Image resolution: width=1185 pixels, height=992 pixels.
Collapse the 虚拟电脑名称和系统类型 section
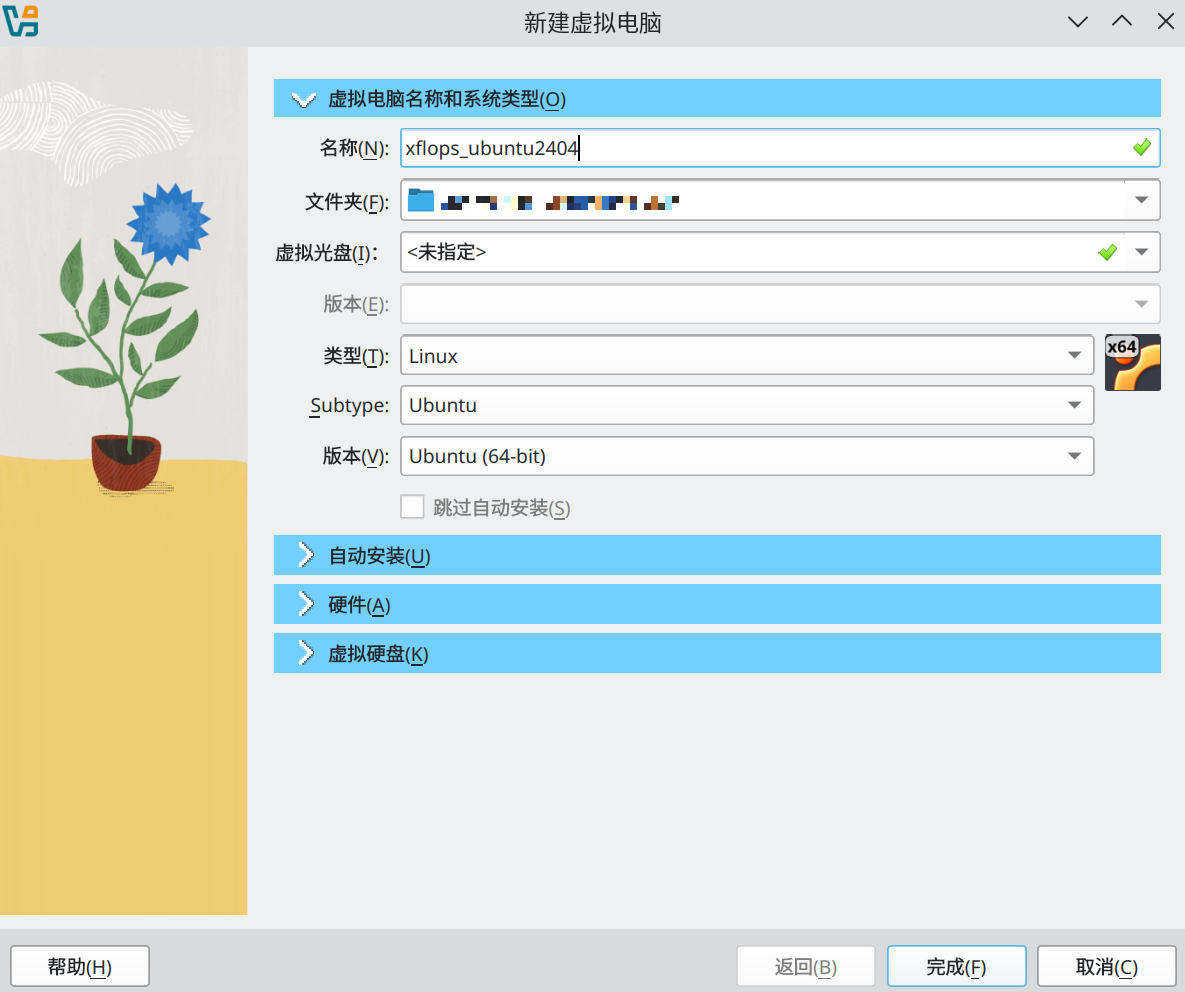(717, 98)
